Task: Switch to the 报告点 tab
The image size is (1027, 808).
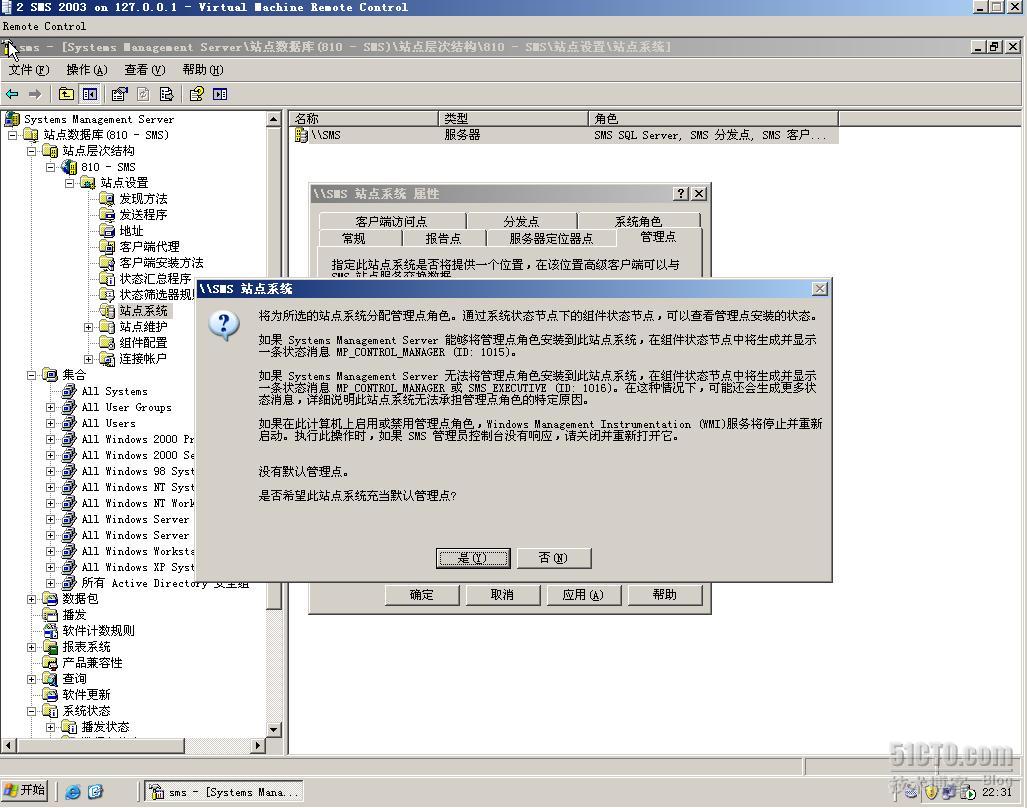Action: (443, 238)
